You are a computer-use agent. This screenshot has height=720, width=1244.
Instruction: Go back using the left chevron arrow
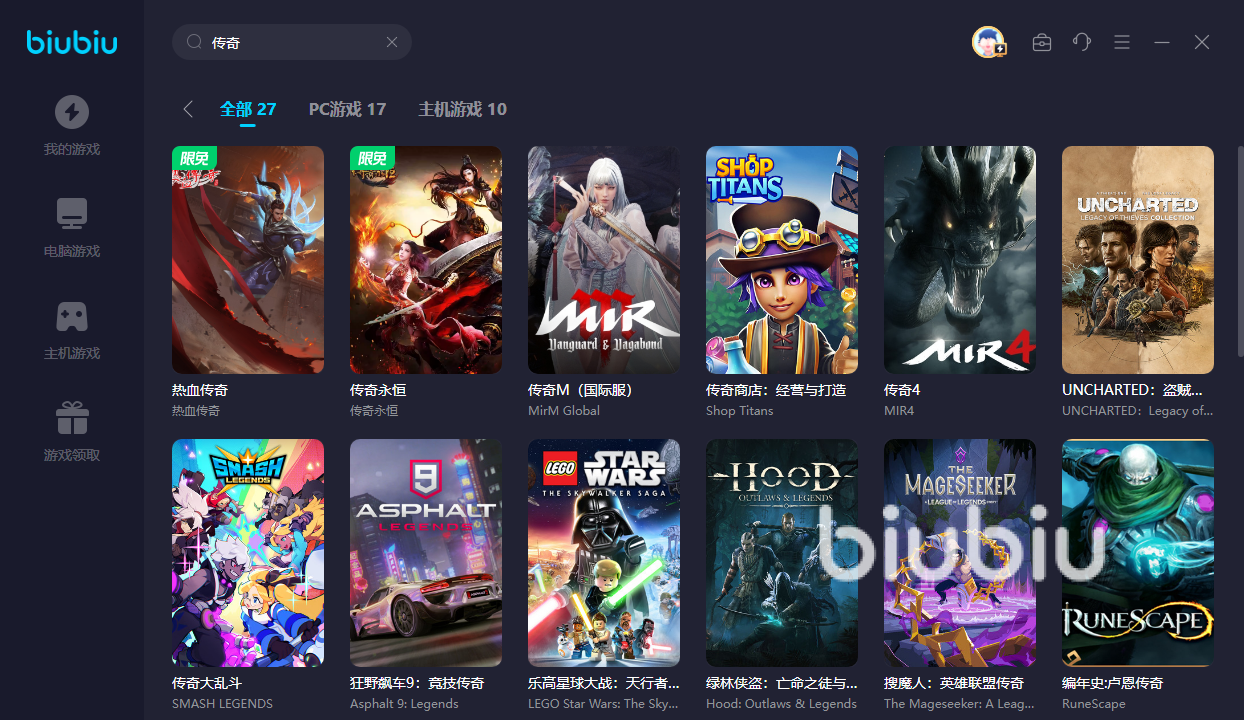tap(187, 109)
